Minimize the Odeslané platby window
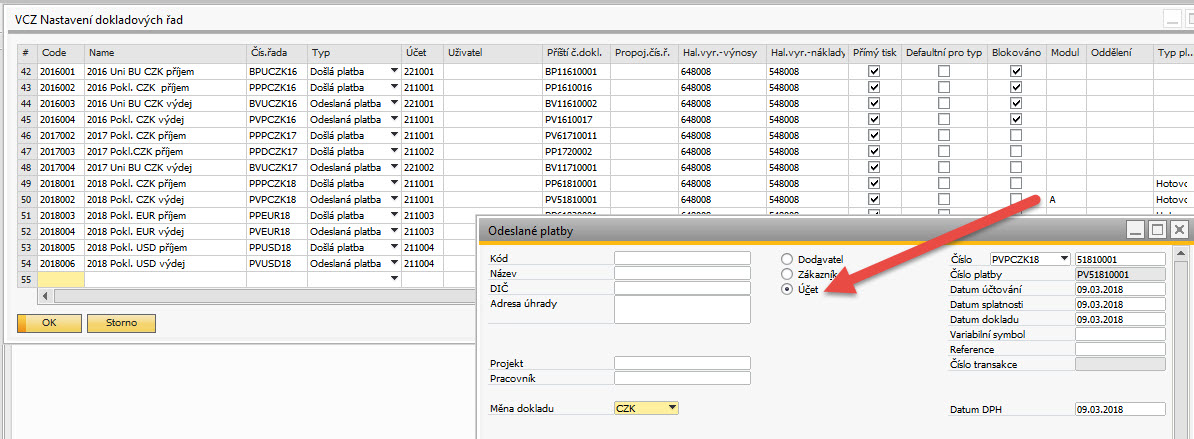Viewport: 1194px width, 439px height. (x=1135, y=230)
